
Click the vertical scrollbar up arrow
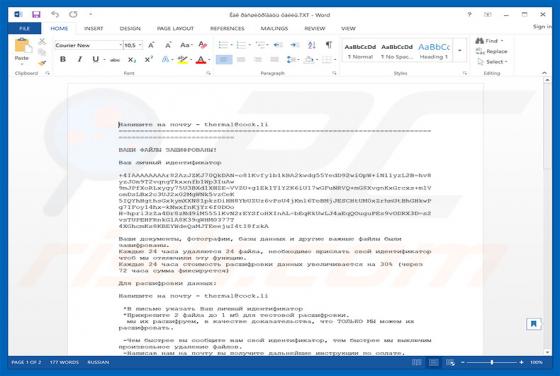point(547,80)
